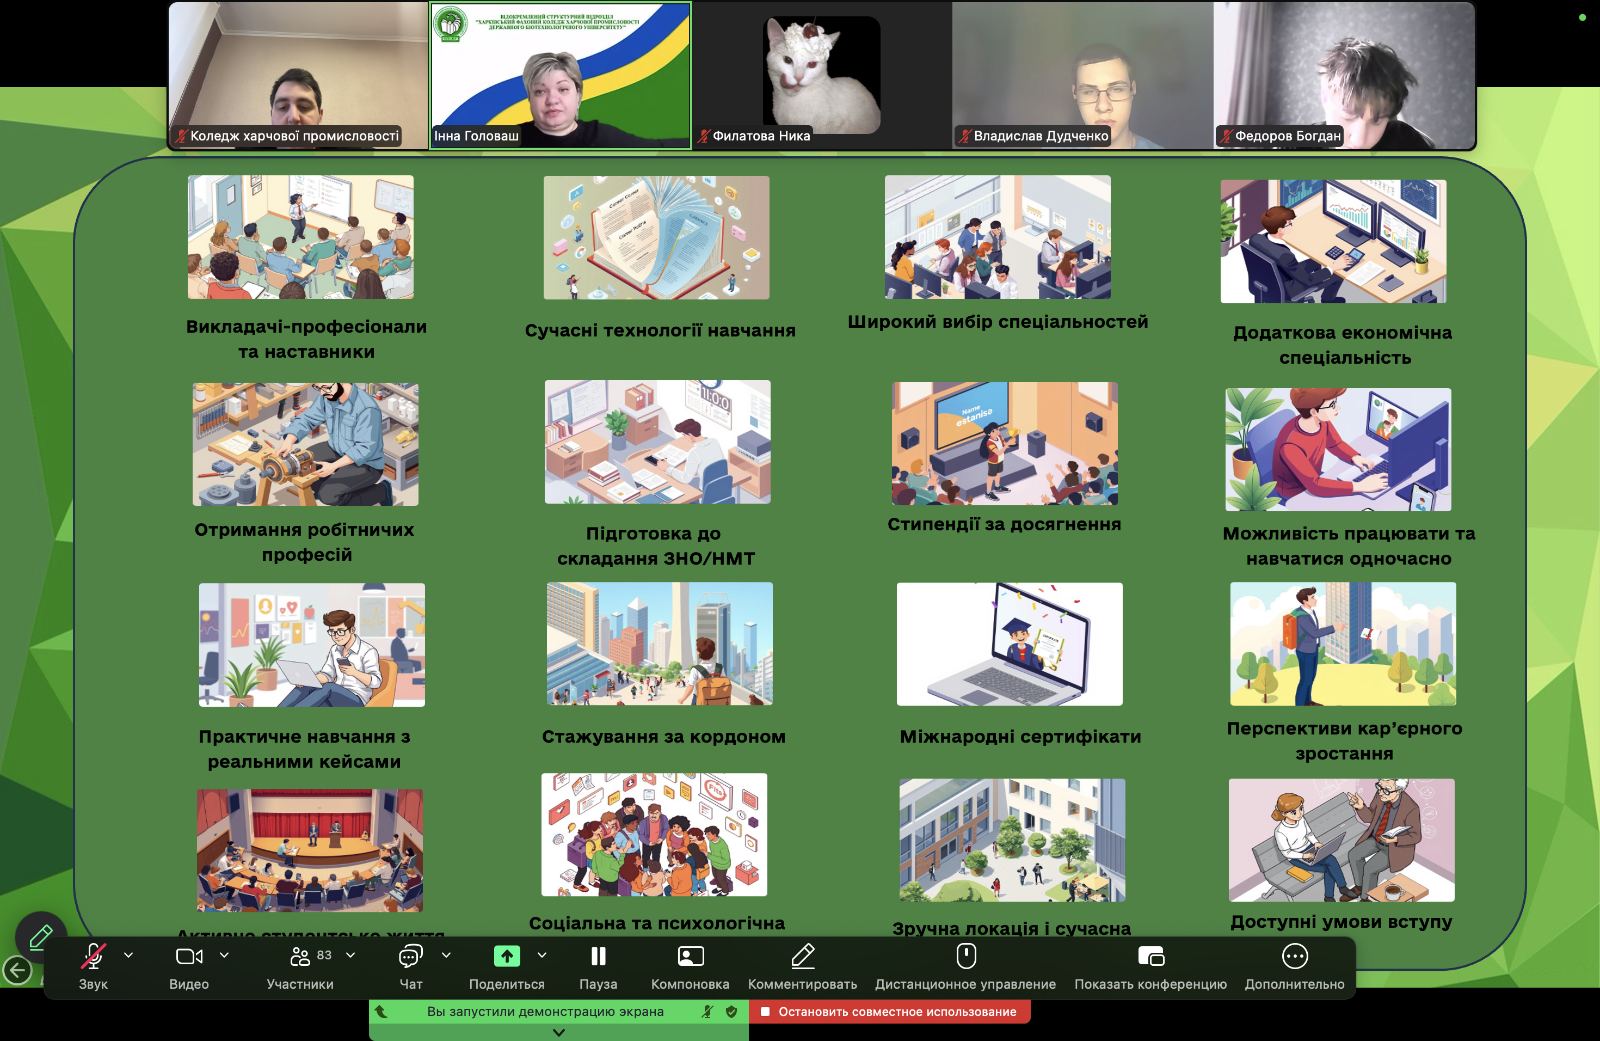Expand the arrow next to Чат

click(x=446, y=956)
